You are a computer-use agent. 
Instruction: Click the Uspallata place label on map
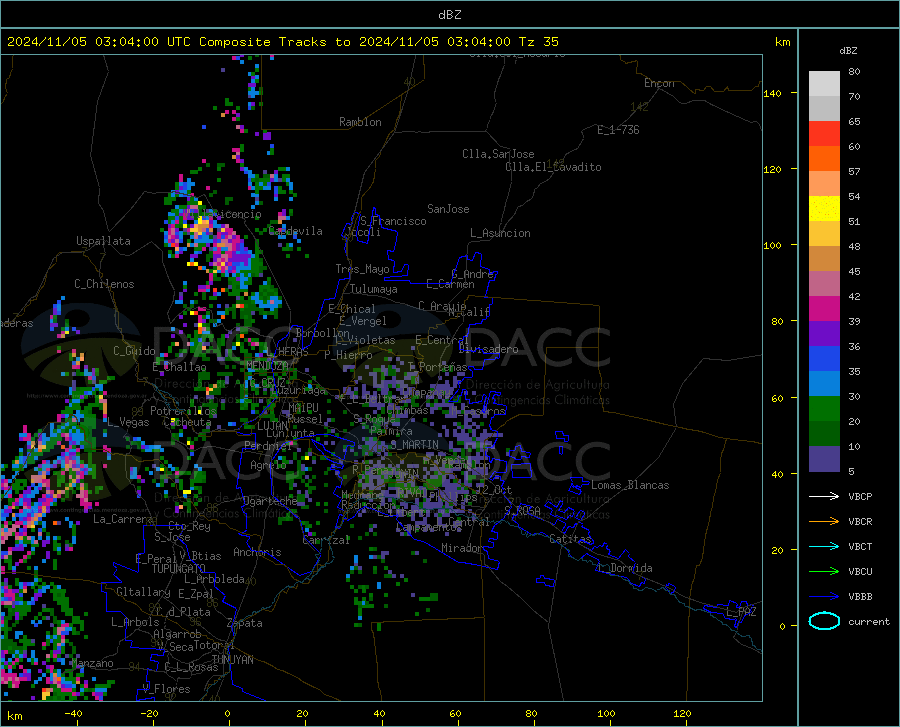point(103,241)
